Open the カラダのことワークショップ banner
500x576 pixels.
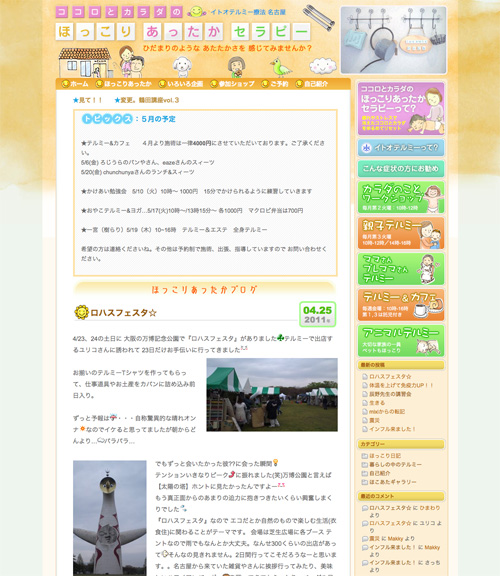coord(401,197)
